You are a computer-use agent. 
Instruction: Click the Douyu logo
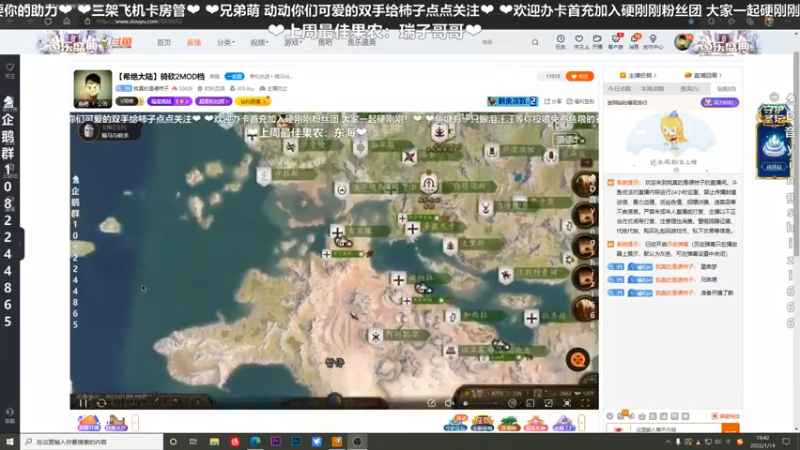pos(117,43)
